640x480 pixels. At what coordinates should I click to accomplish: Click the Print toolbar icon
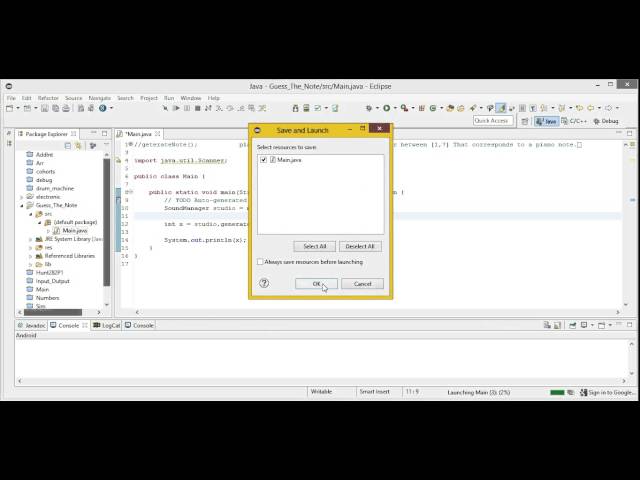[66, 108]
